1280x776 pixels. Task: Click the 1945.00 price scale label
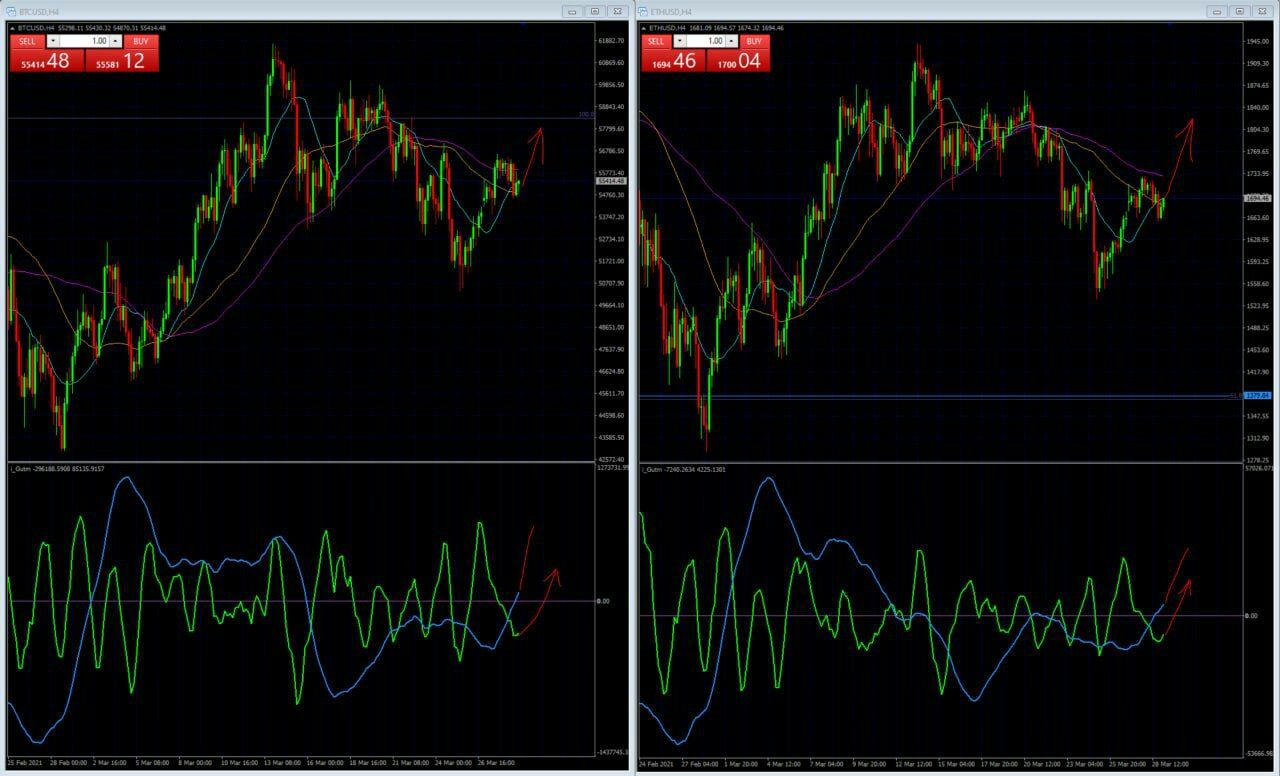pos(1257,41)
